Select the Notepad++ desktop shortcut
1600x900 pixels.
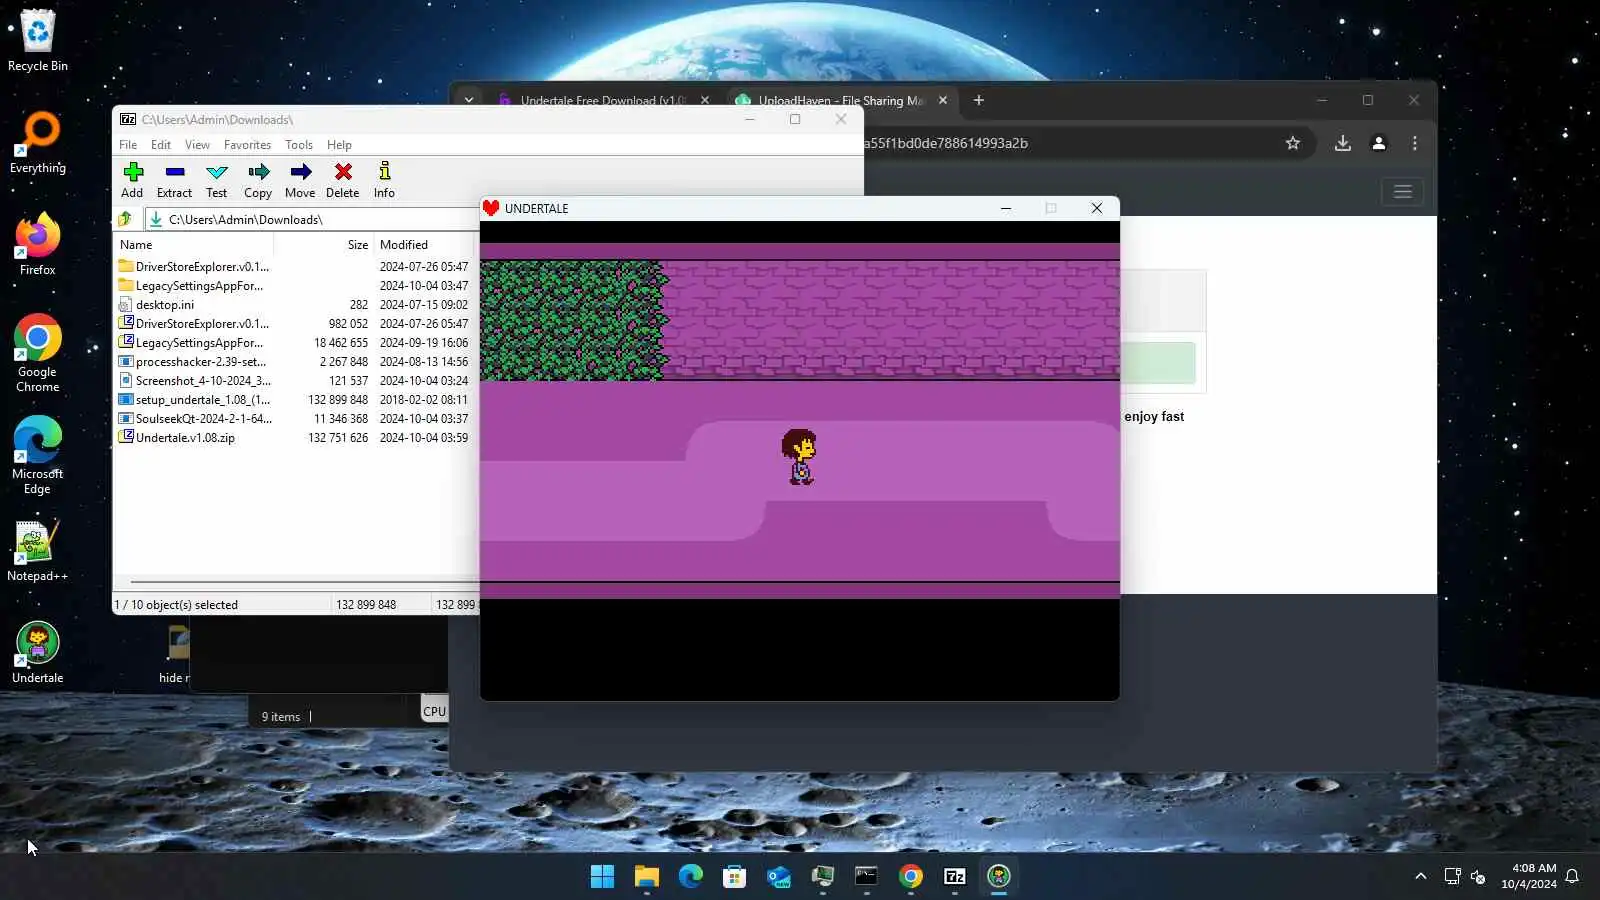(38, 551)
